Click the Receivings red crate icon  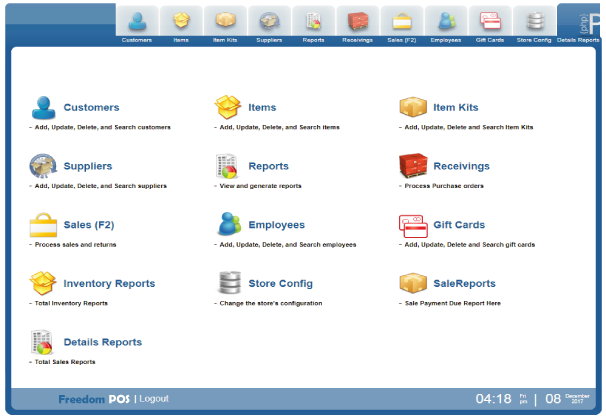click(413, 166)
